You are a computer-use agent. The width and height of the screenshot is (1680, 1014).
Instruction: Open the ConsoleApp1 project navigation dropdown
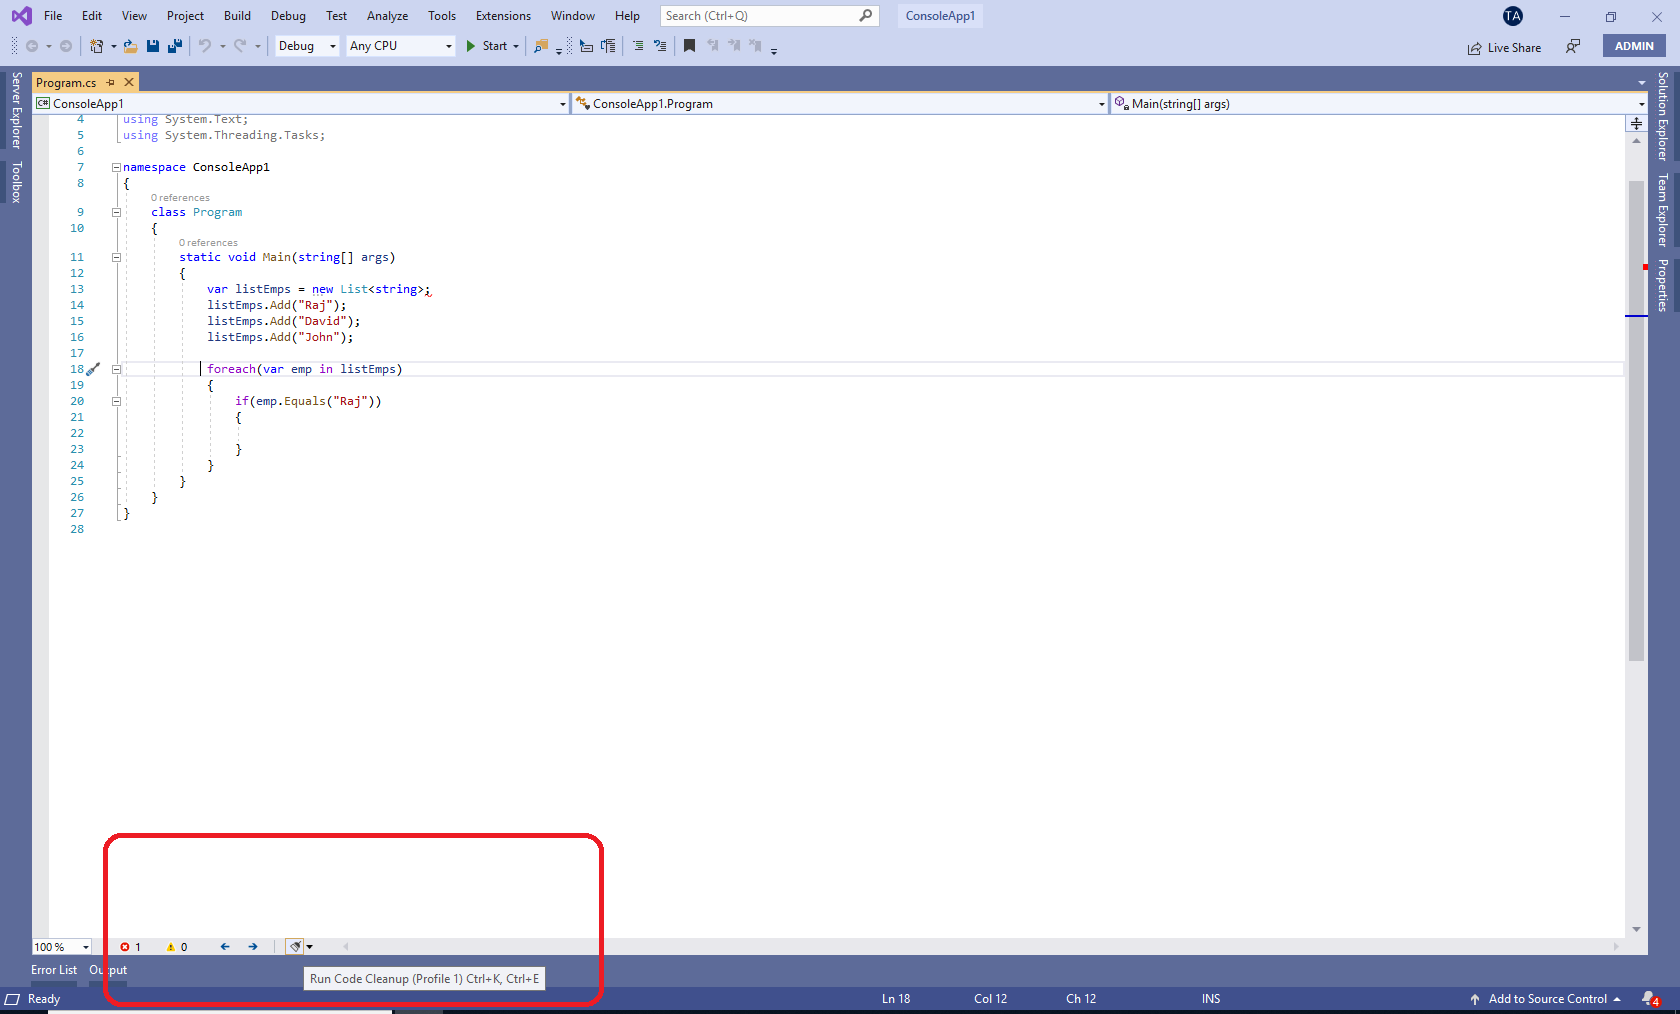[x=301, y=103]
